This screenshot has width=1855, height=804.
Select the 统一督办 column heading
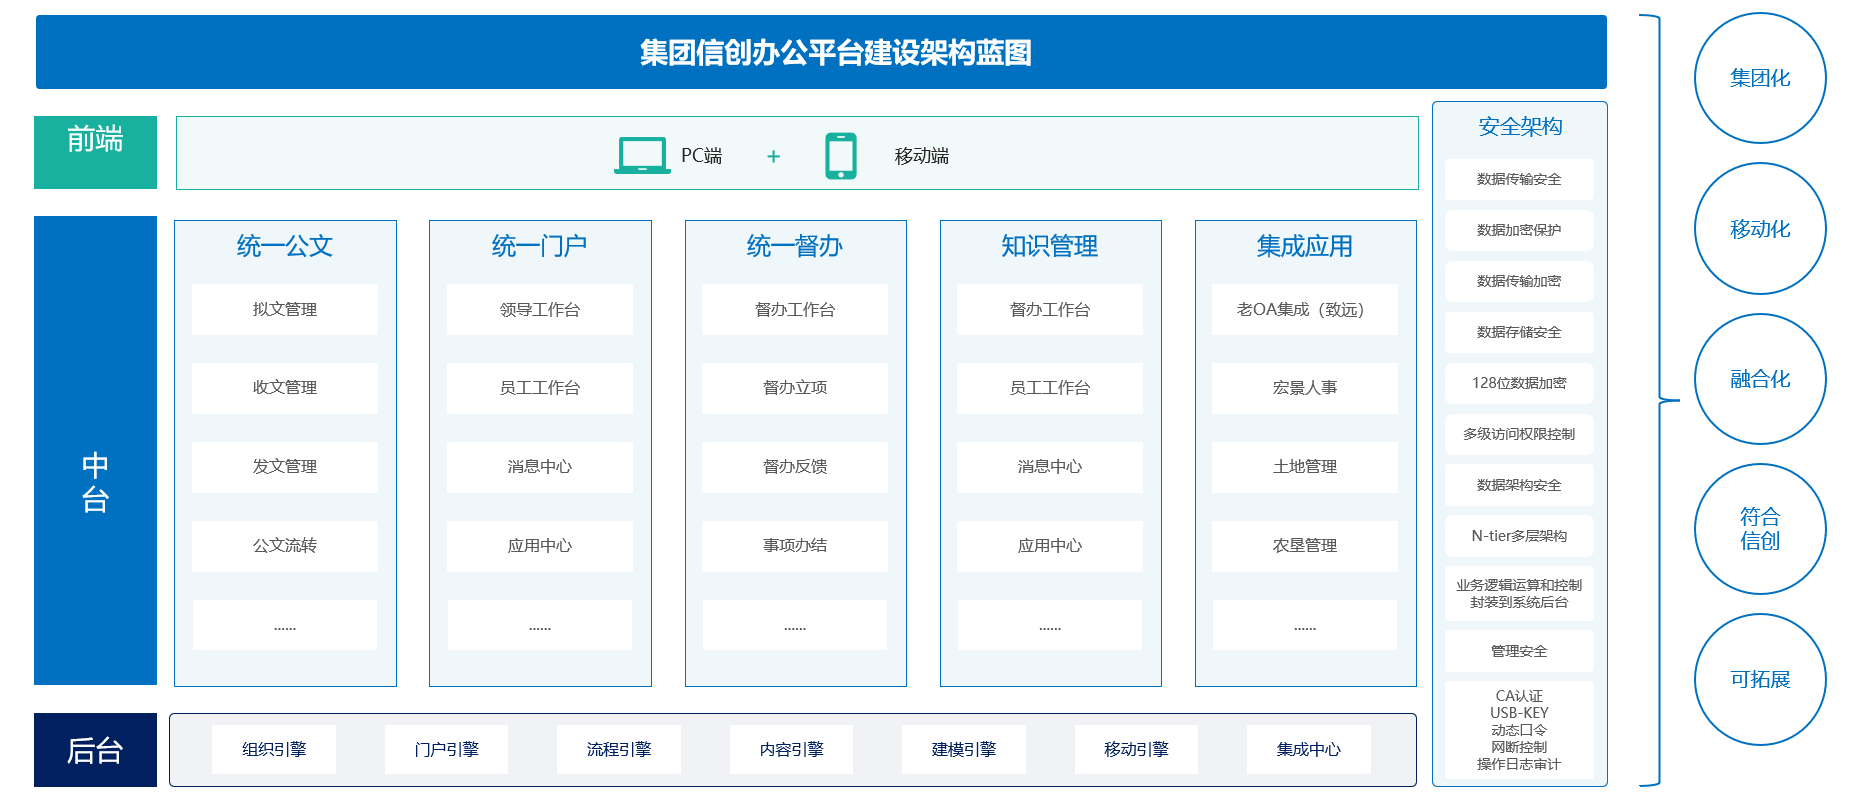click(x=795, y=246)
